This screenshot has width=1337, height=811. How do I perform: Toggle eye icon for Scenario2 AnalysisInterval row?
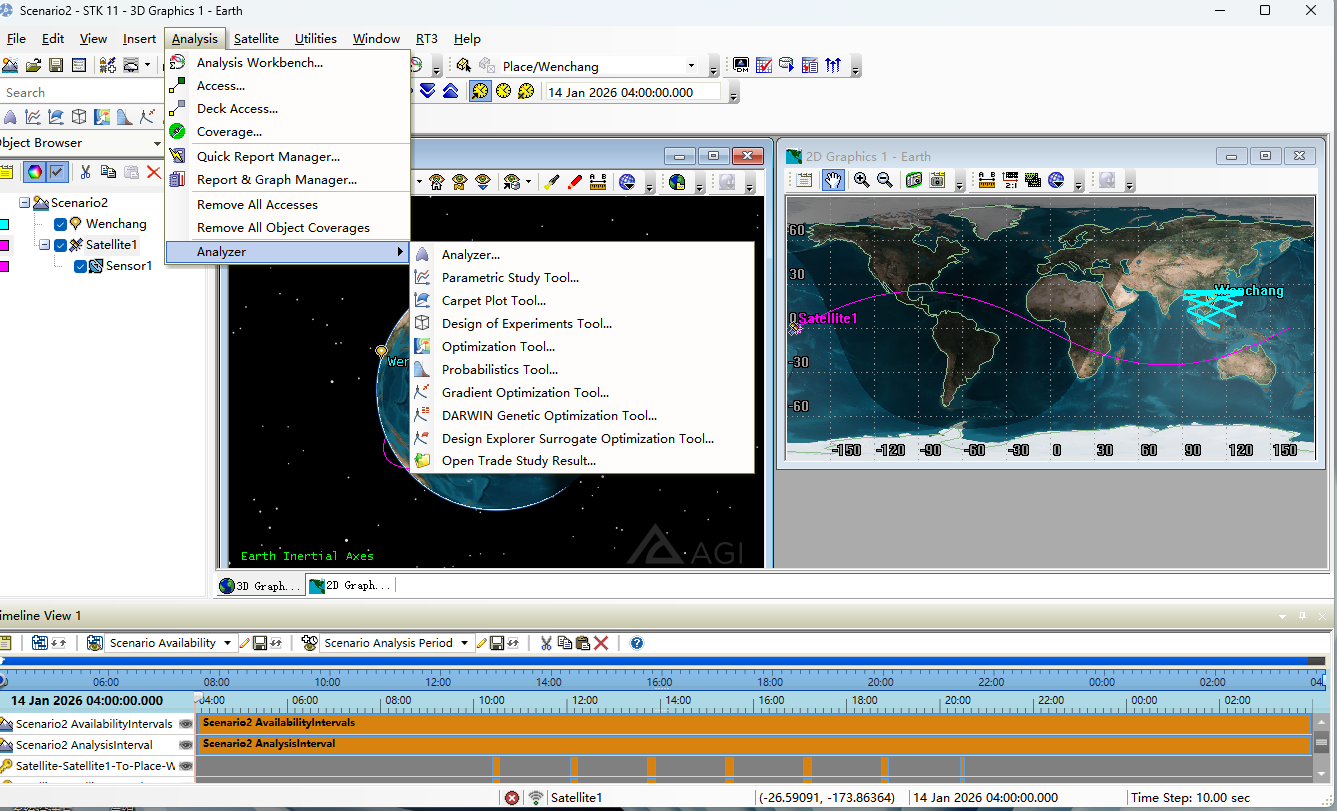[x=185, y=745]
